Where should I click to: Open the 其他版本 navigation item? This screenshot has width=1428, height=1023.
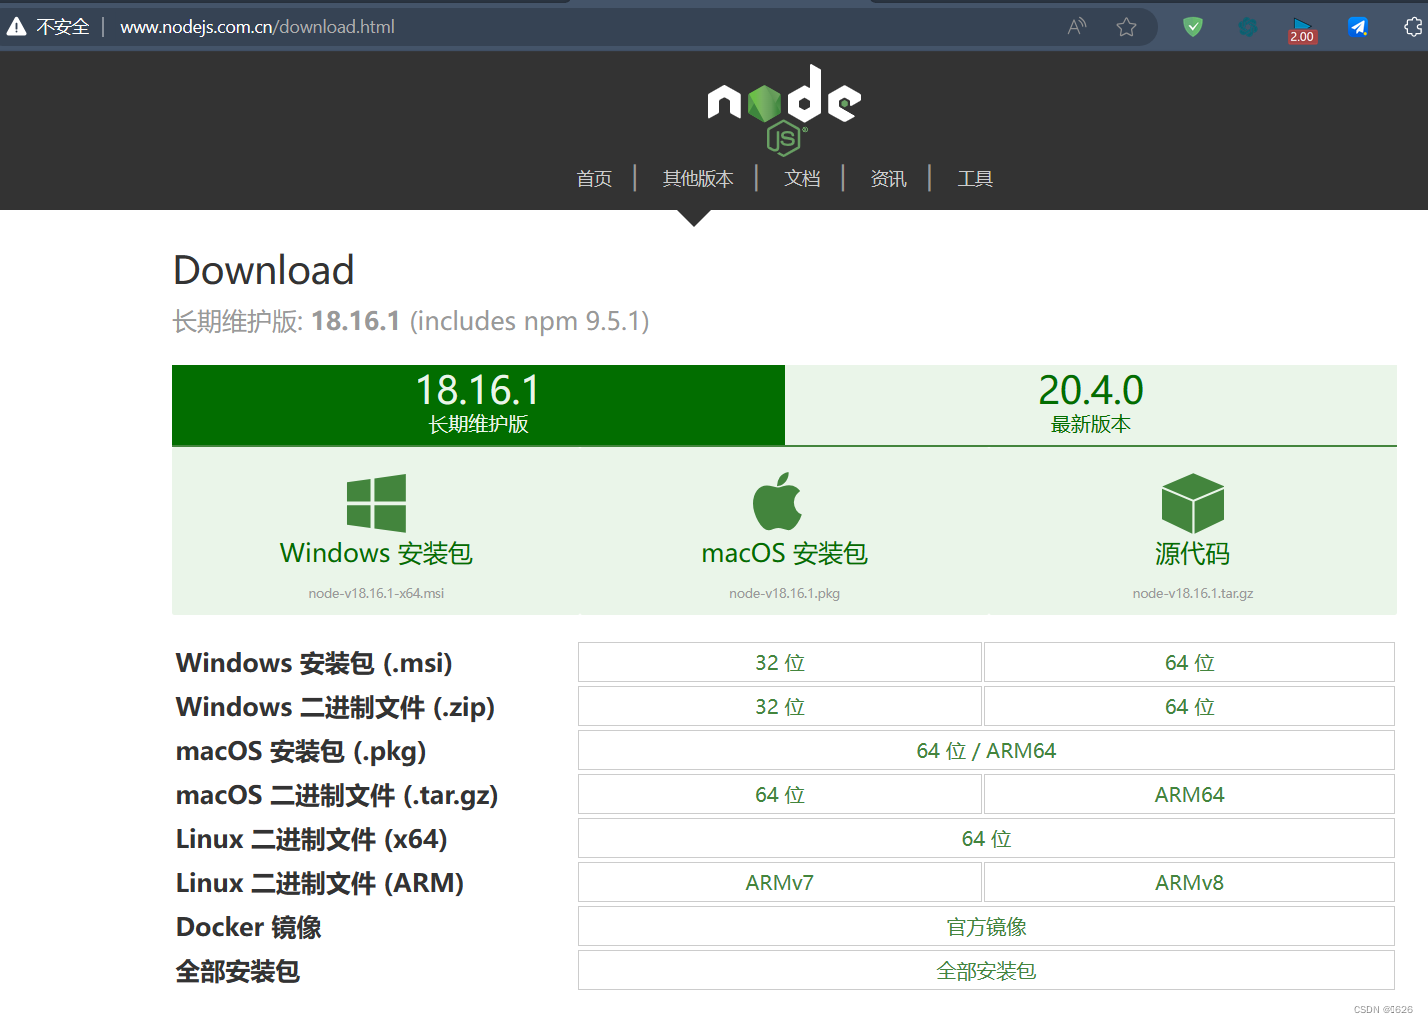click(x=698, y=178)
